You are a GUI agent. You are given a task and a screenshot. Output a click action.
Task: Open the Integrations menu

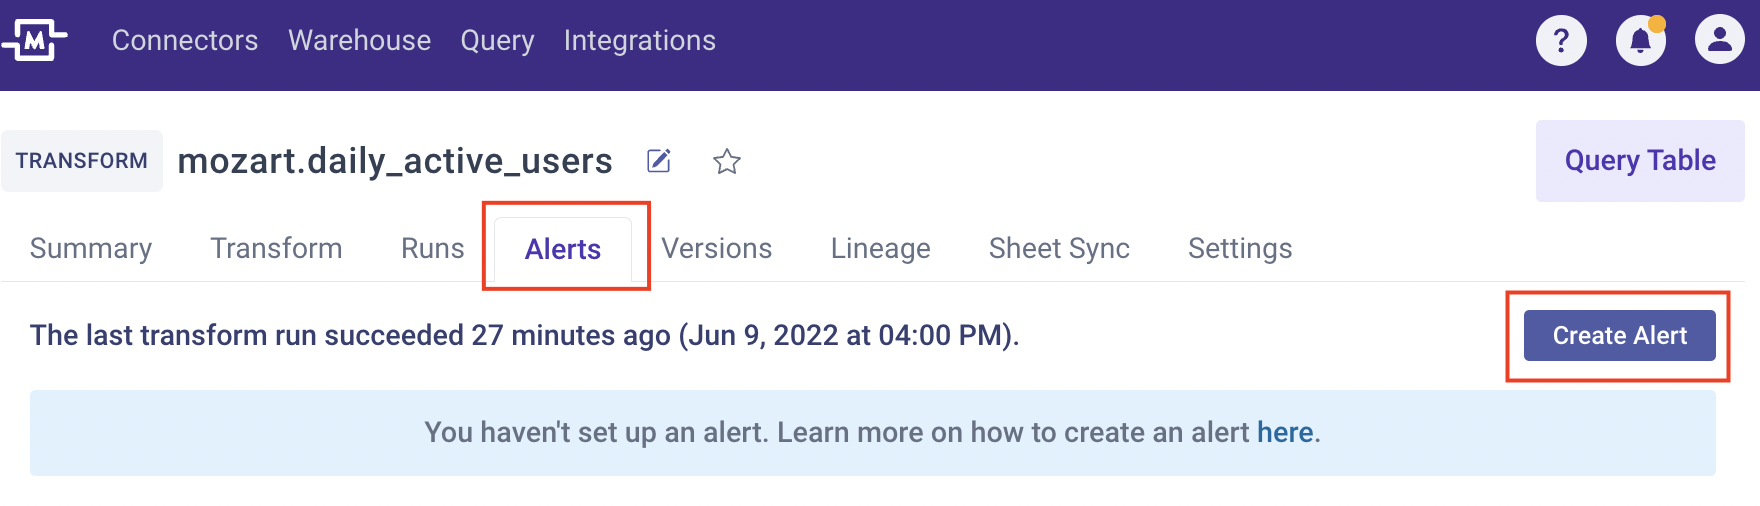(x=640, y=41)
